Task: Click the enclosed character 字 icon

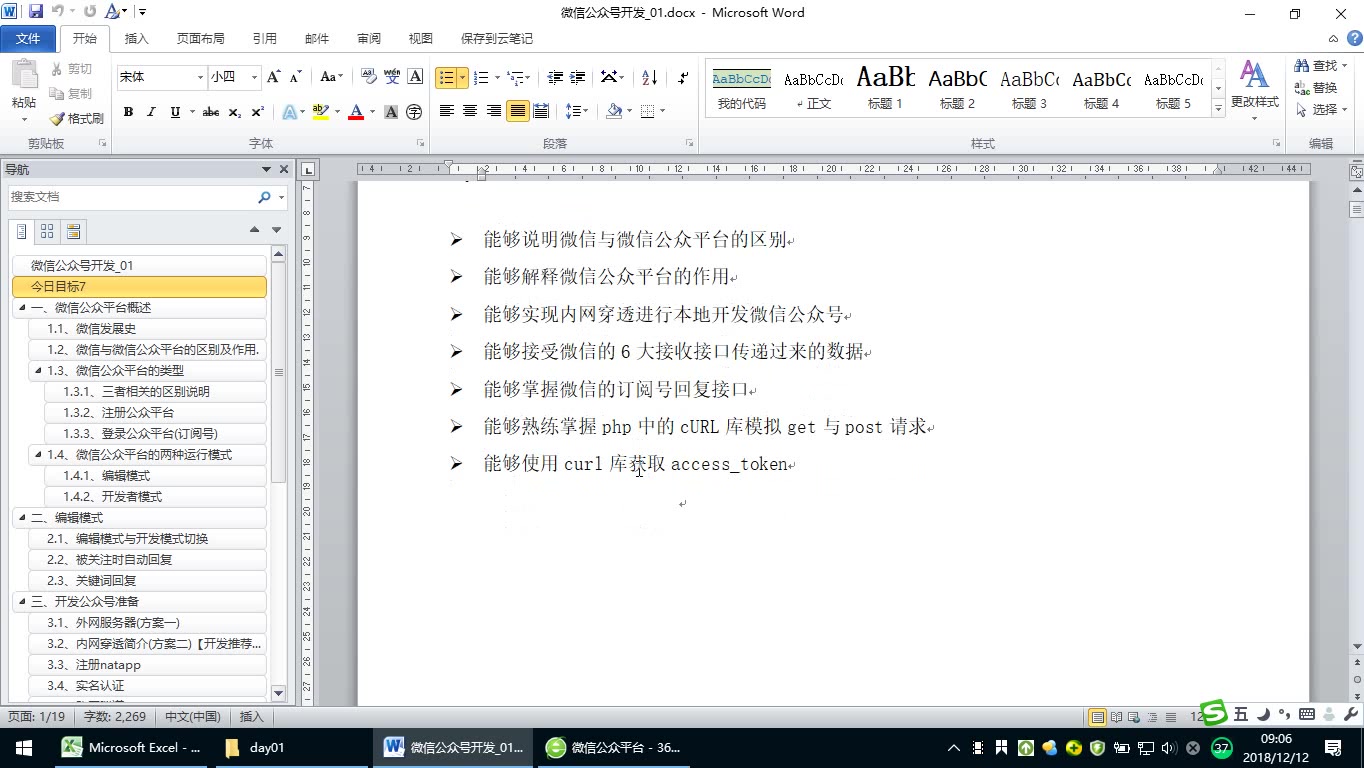Action: pos(414,112)
